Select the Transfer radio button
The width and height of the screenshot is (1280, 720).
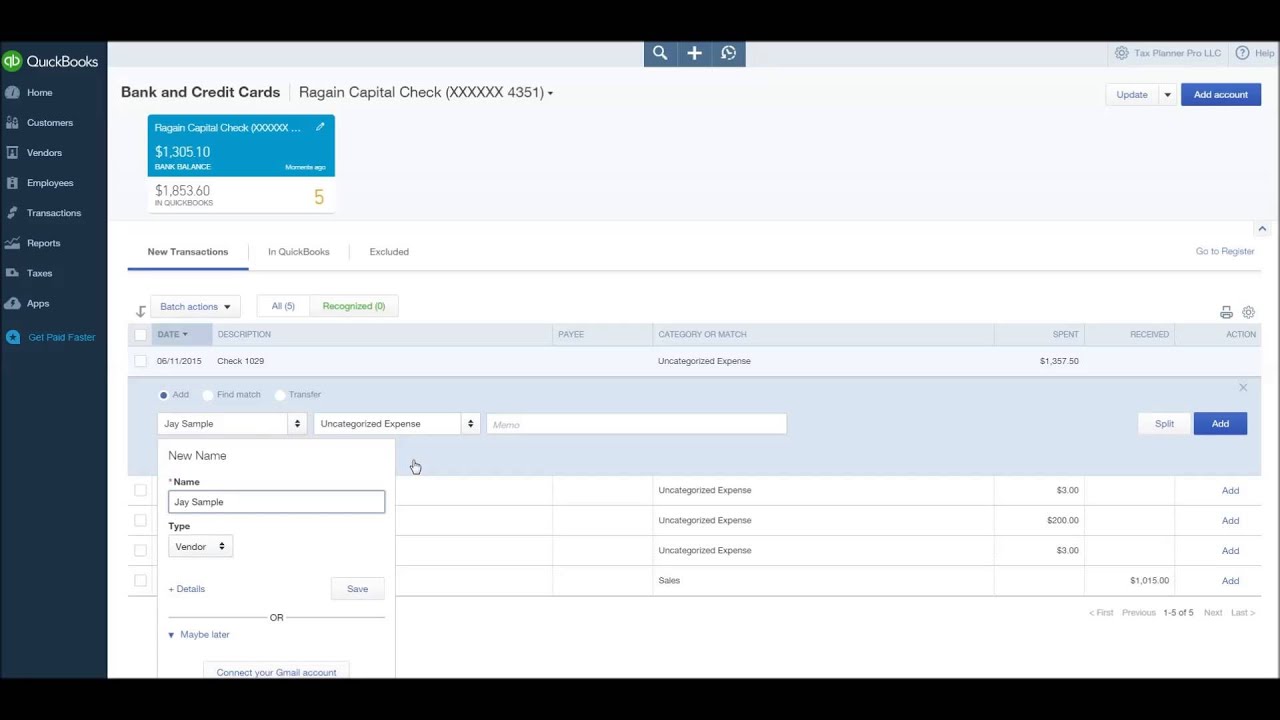(x=280, y=395)
